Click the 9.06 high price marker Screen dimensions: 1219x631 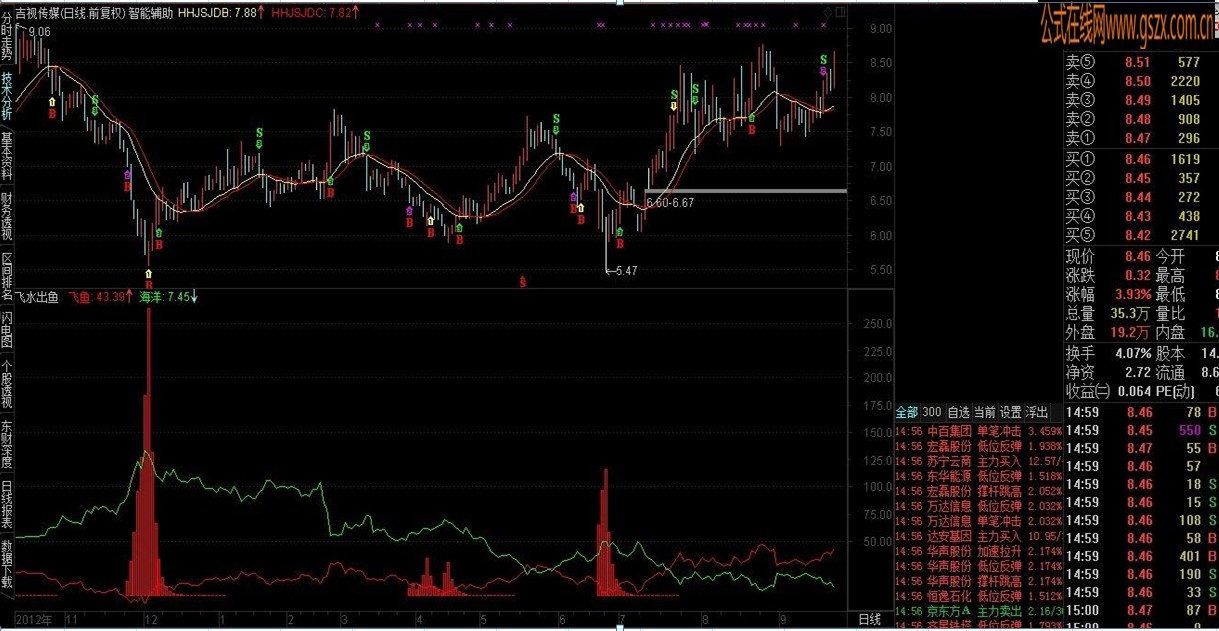click(39, 32)
